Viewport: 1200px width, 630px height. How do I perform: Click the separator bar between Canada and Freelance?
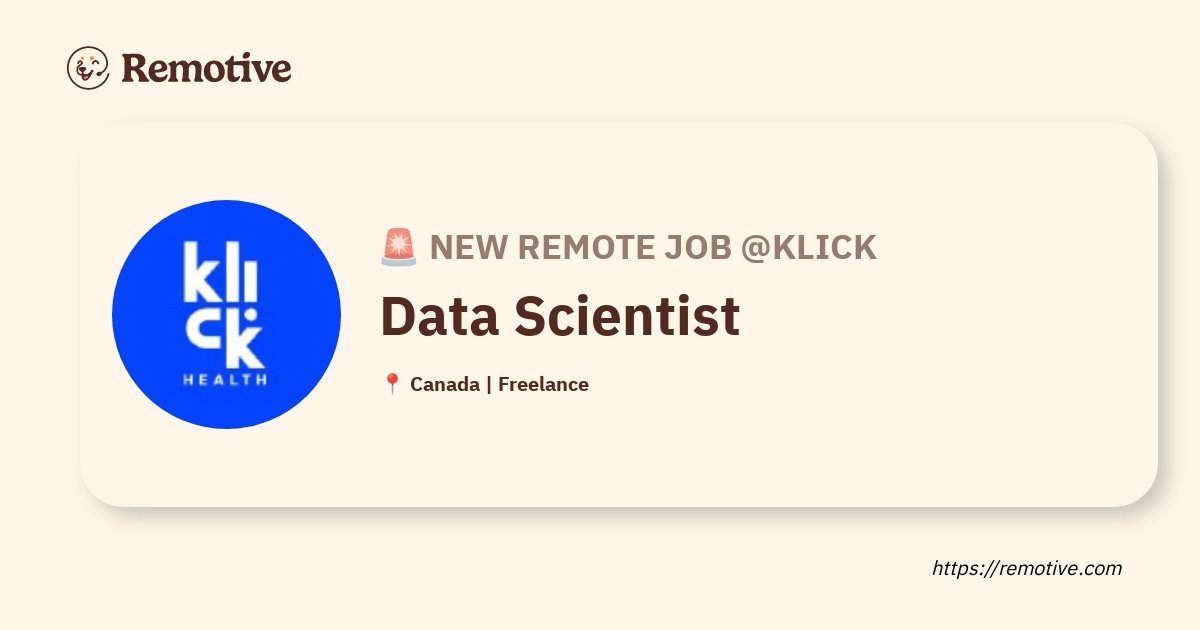488,384
